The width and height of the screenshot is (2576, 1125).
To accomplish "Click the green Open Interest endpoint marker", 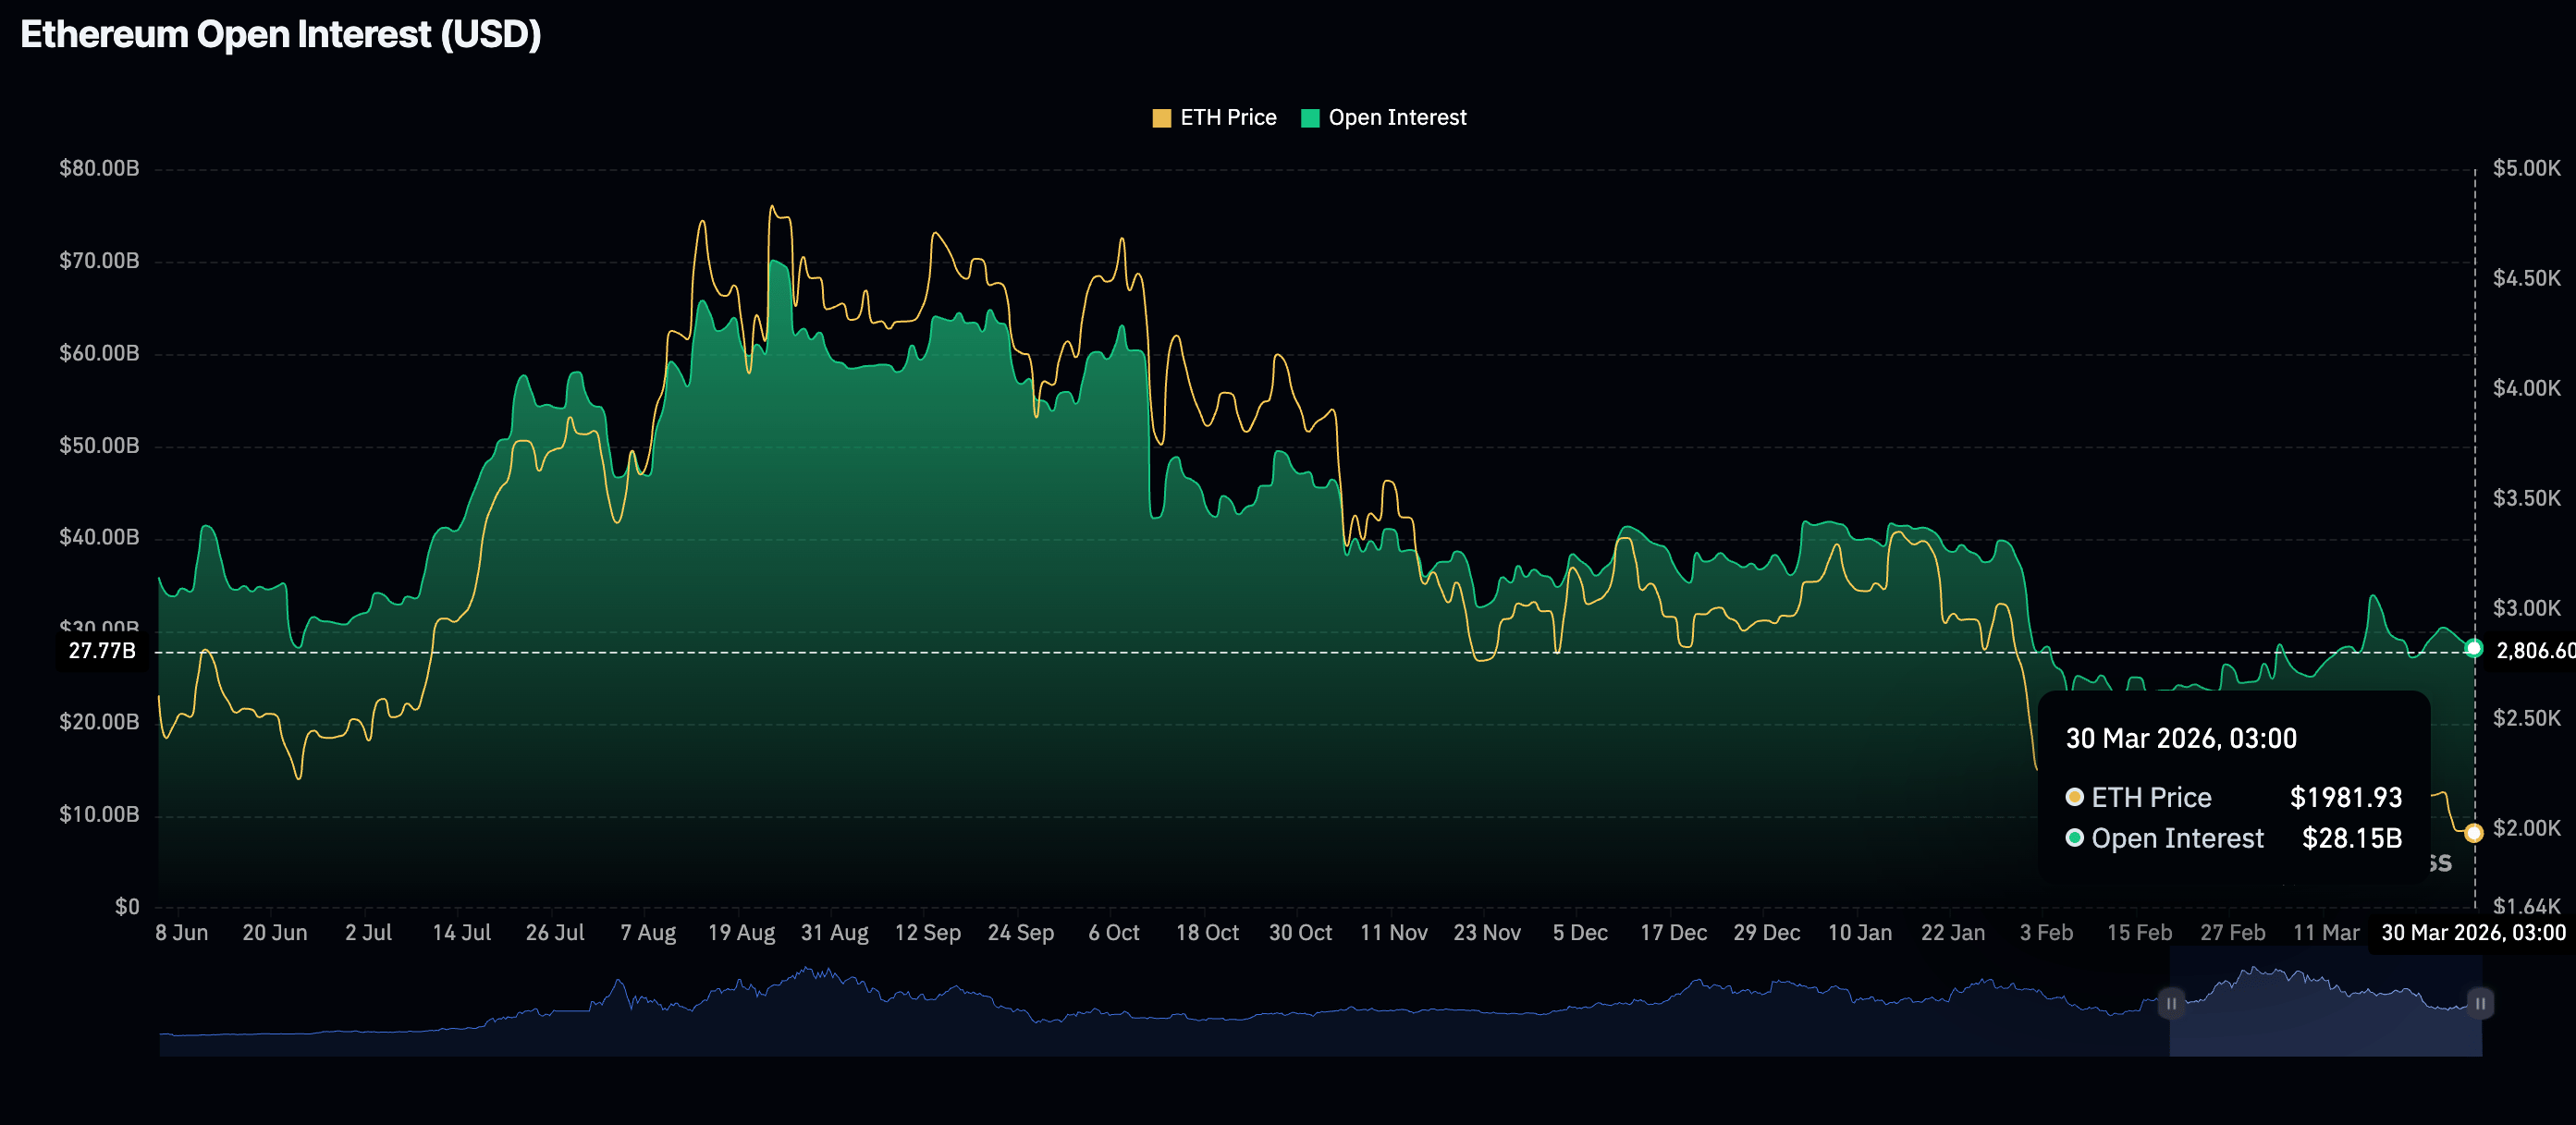I will [x=2473, y=649].
